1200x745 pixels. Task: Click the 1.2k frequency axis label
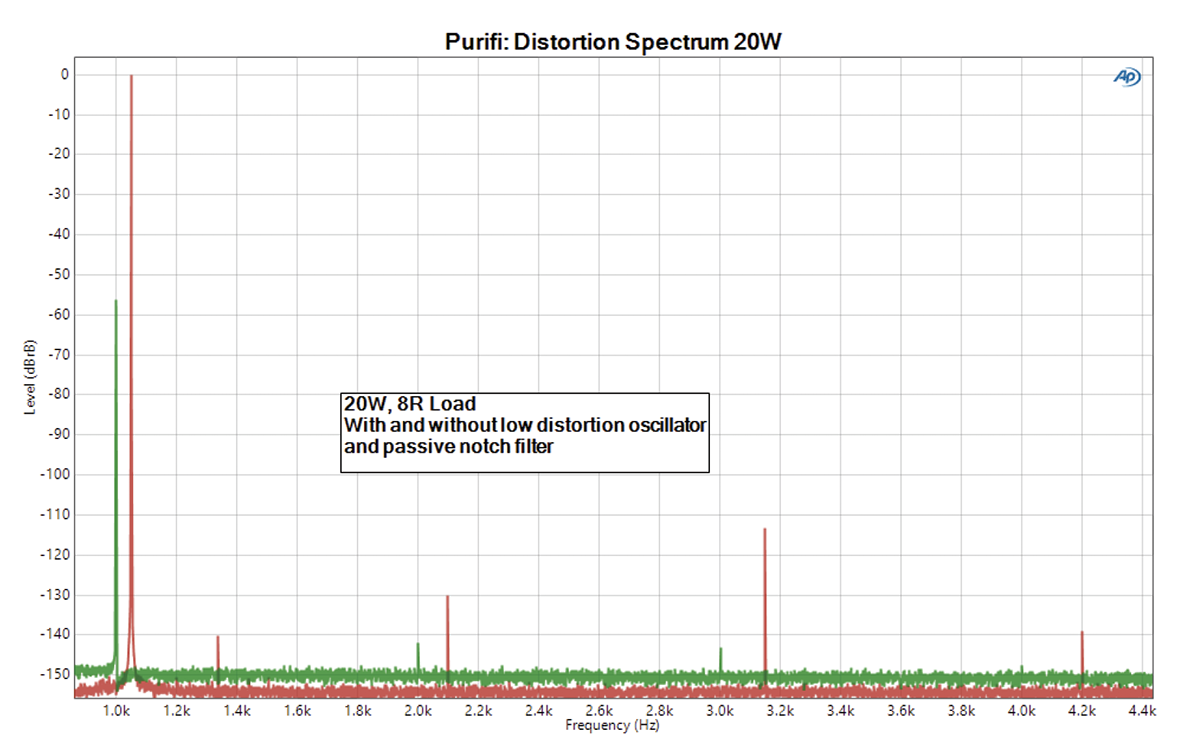177,711
